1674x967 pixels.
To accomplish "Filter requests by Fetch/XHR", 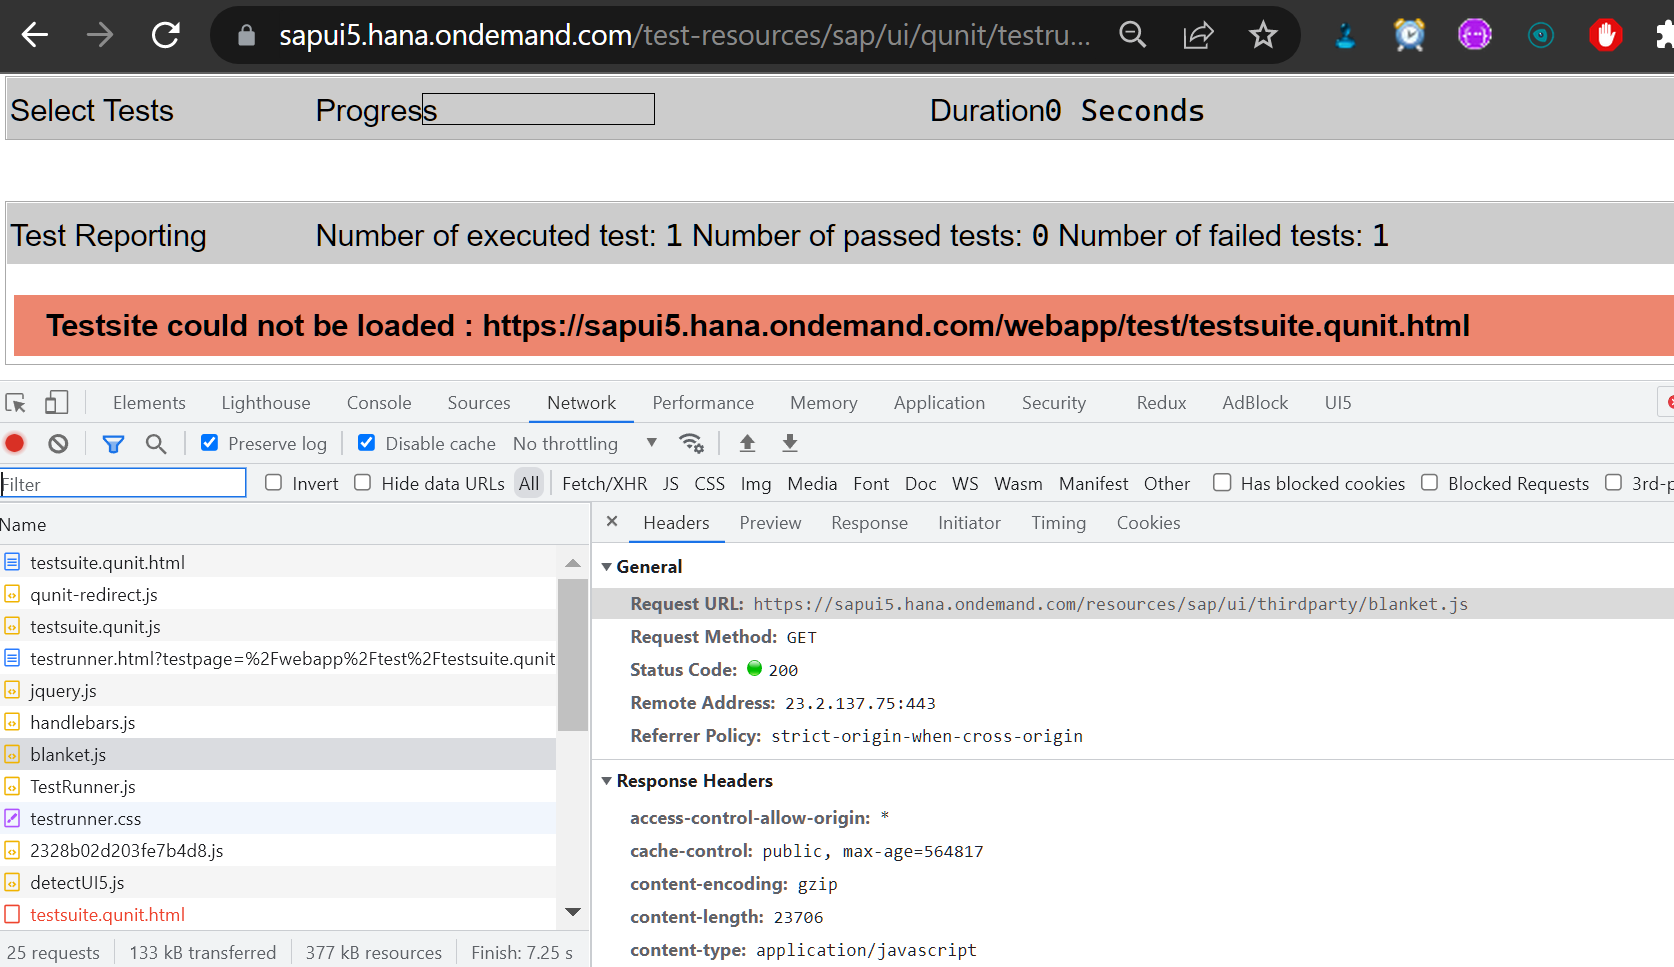I will tap(604, 483).
